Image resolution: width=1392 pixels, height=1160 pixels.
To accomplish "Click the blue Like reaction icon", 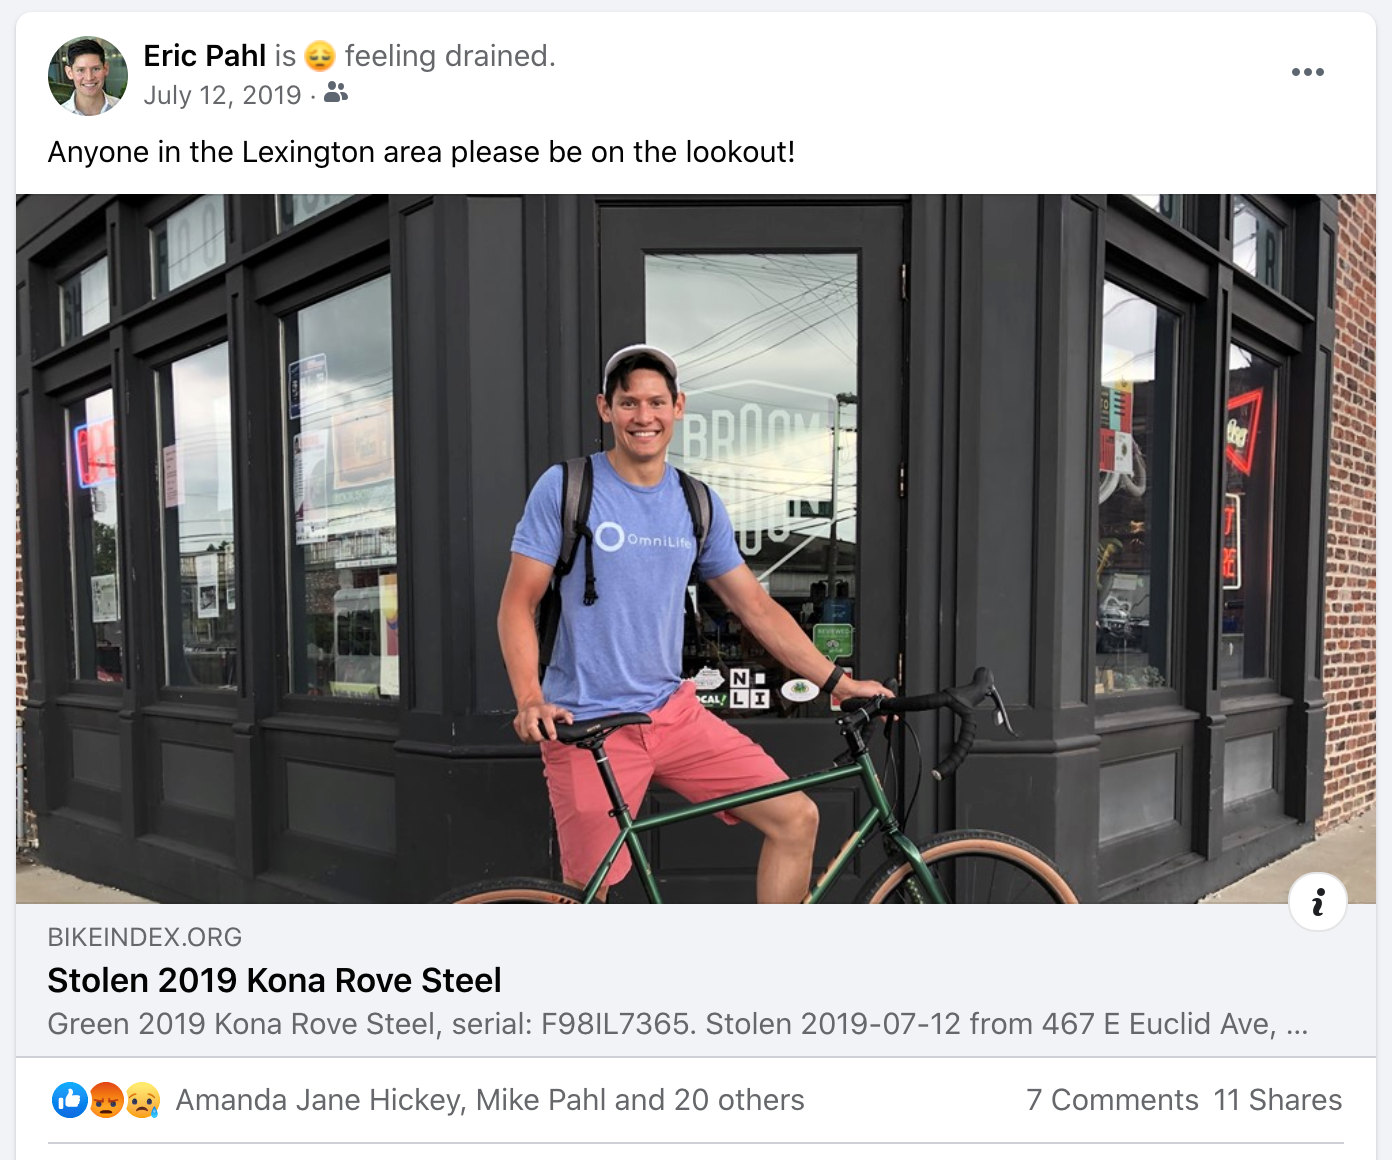I will pos(69,1100).
